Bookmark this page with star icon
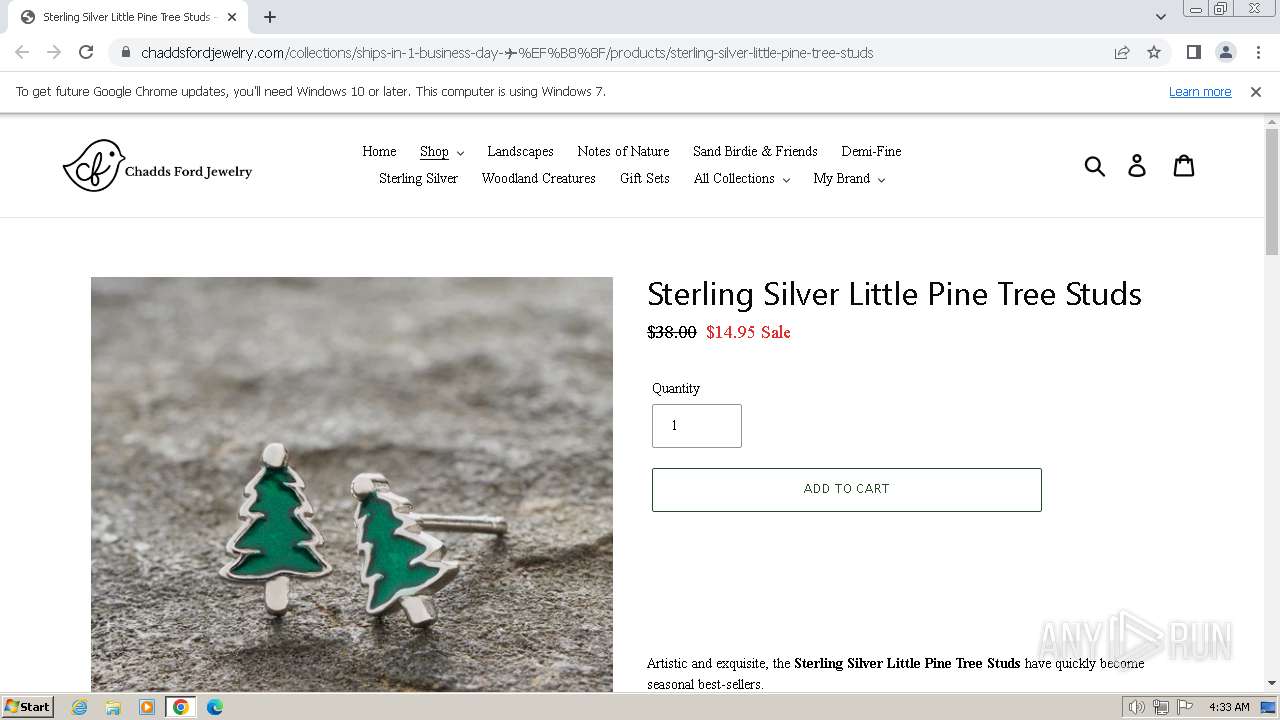 [x=1154, y=53]
